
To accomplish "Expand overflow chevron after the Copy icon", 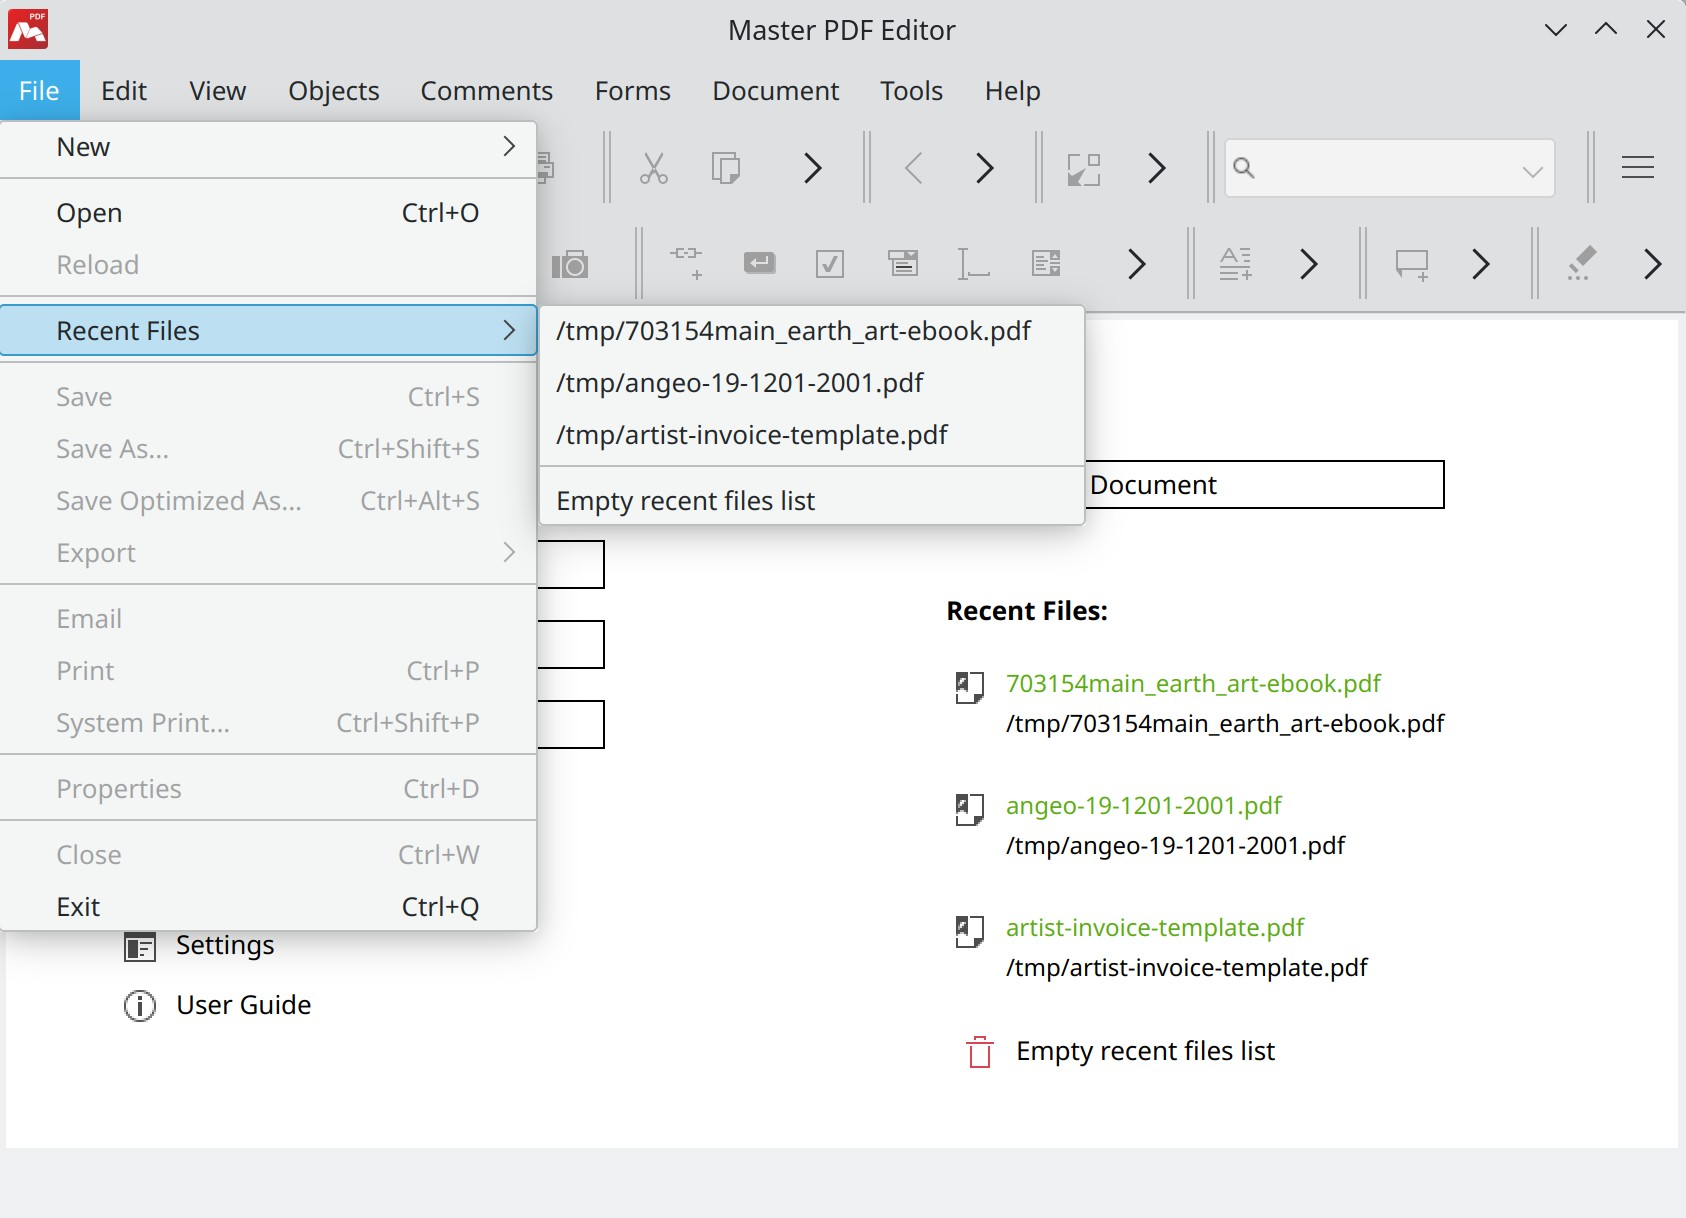I will coord(813,168).
